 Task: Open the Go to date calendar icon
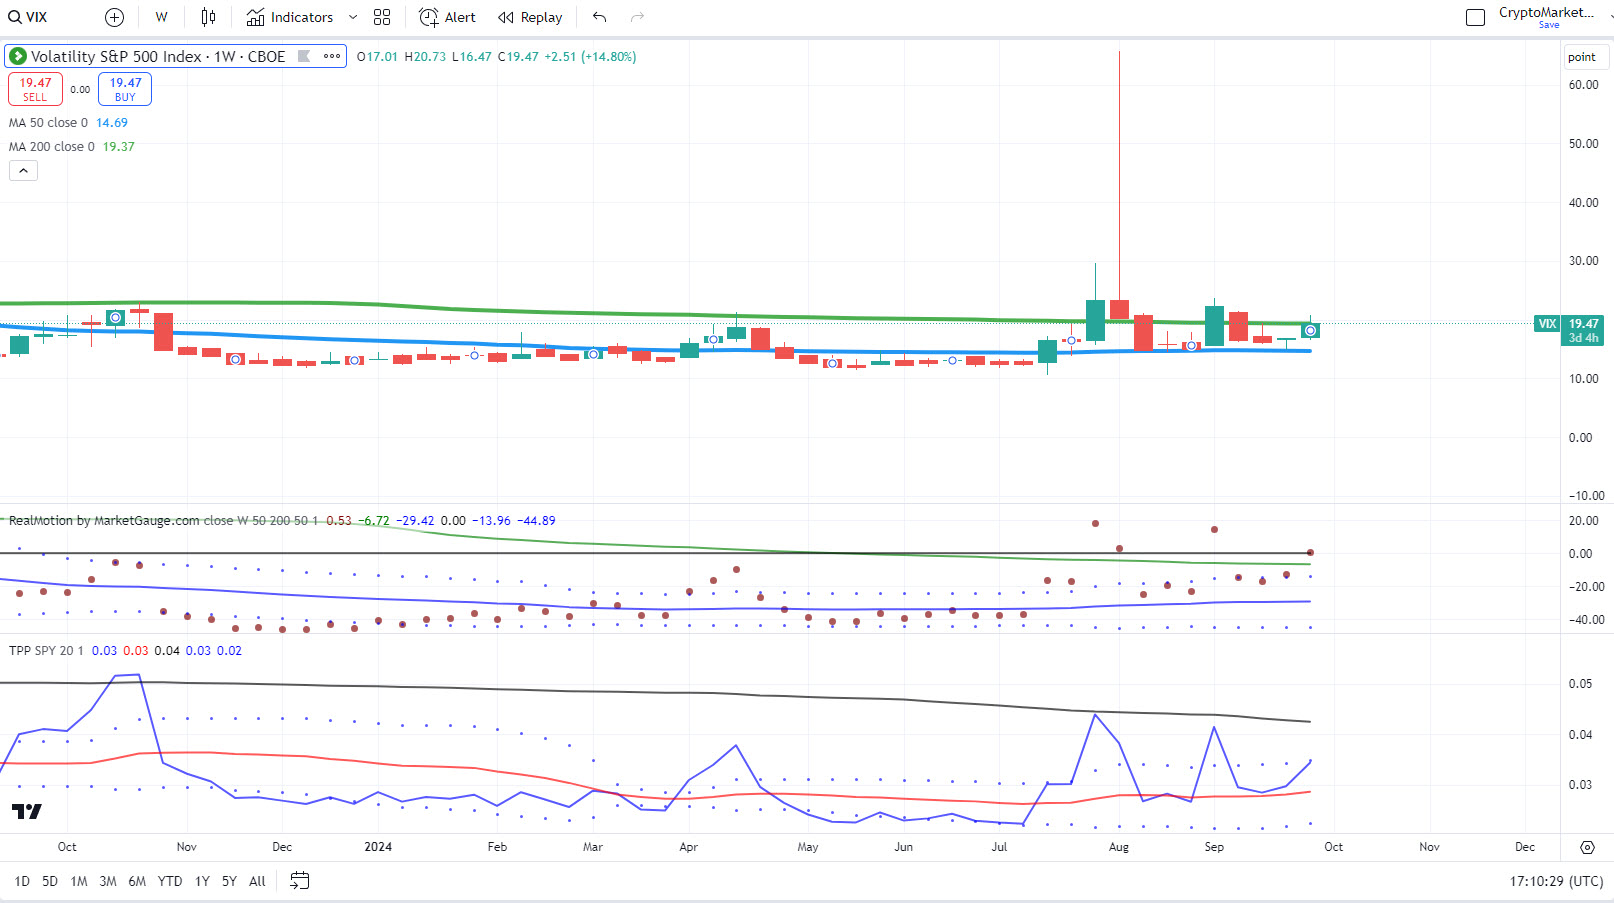tap(300, 881)
